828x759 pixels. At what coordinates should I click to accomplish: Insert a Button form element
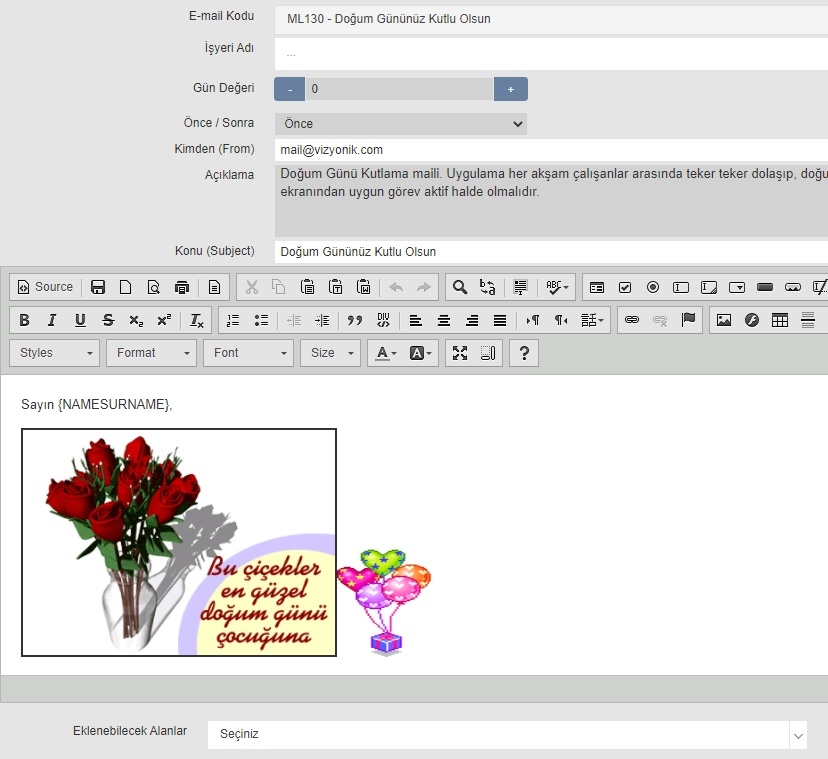[x=765, y=287]
